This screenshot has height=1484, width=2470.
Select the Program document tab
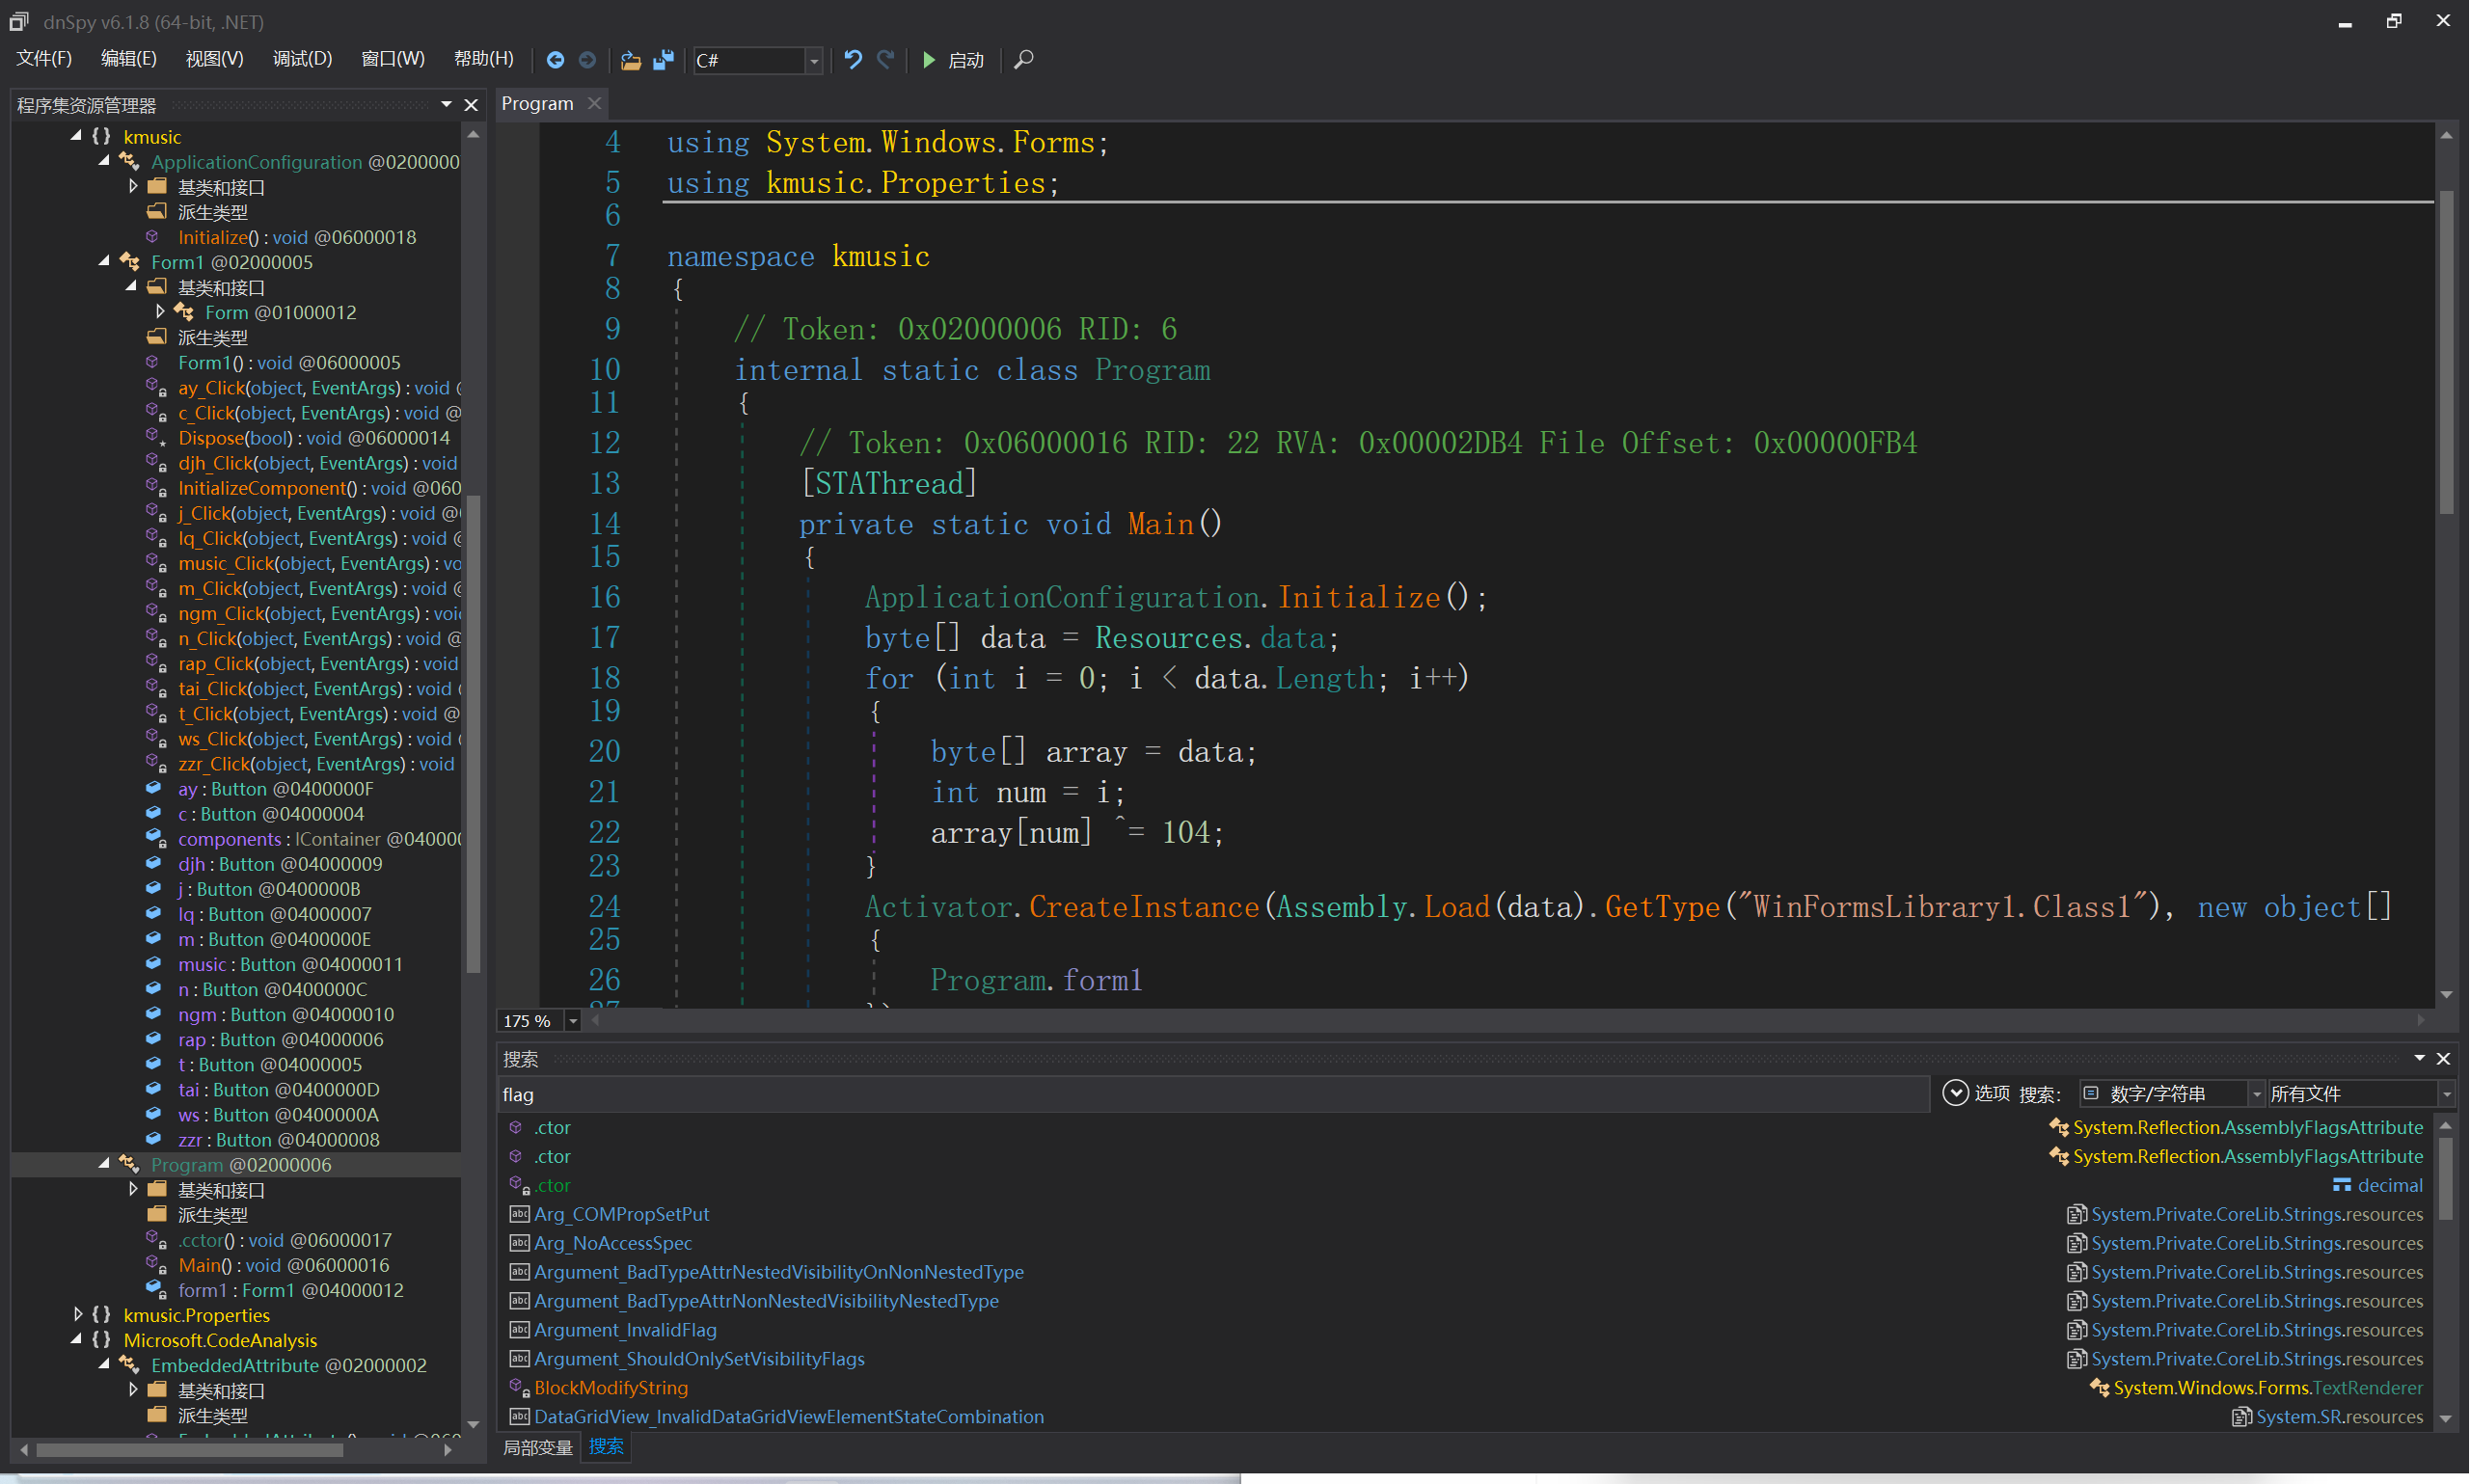pos(537,104)
